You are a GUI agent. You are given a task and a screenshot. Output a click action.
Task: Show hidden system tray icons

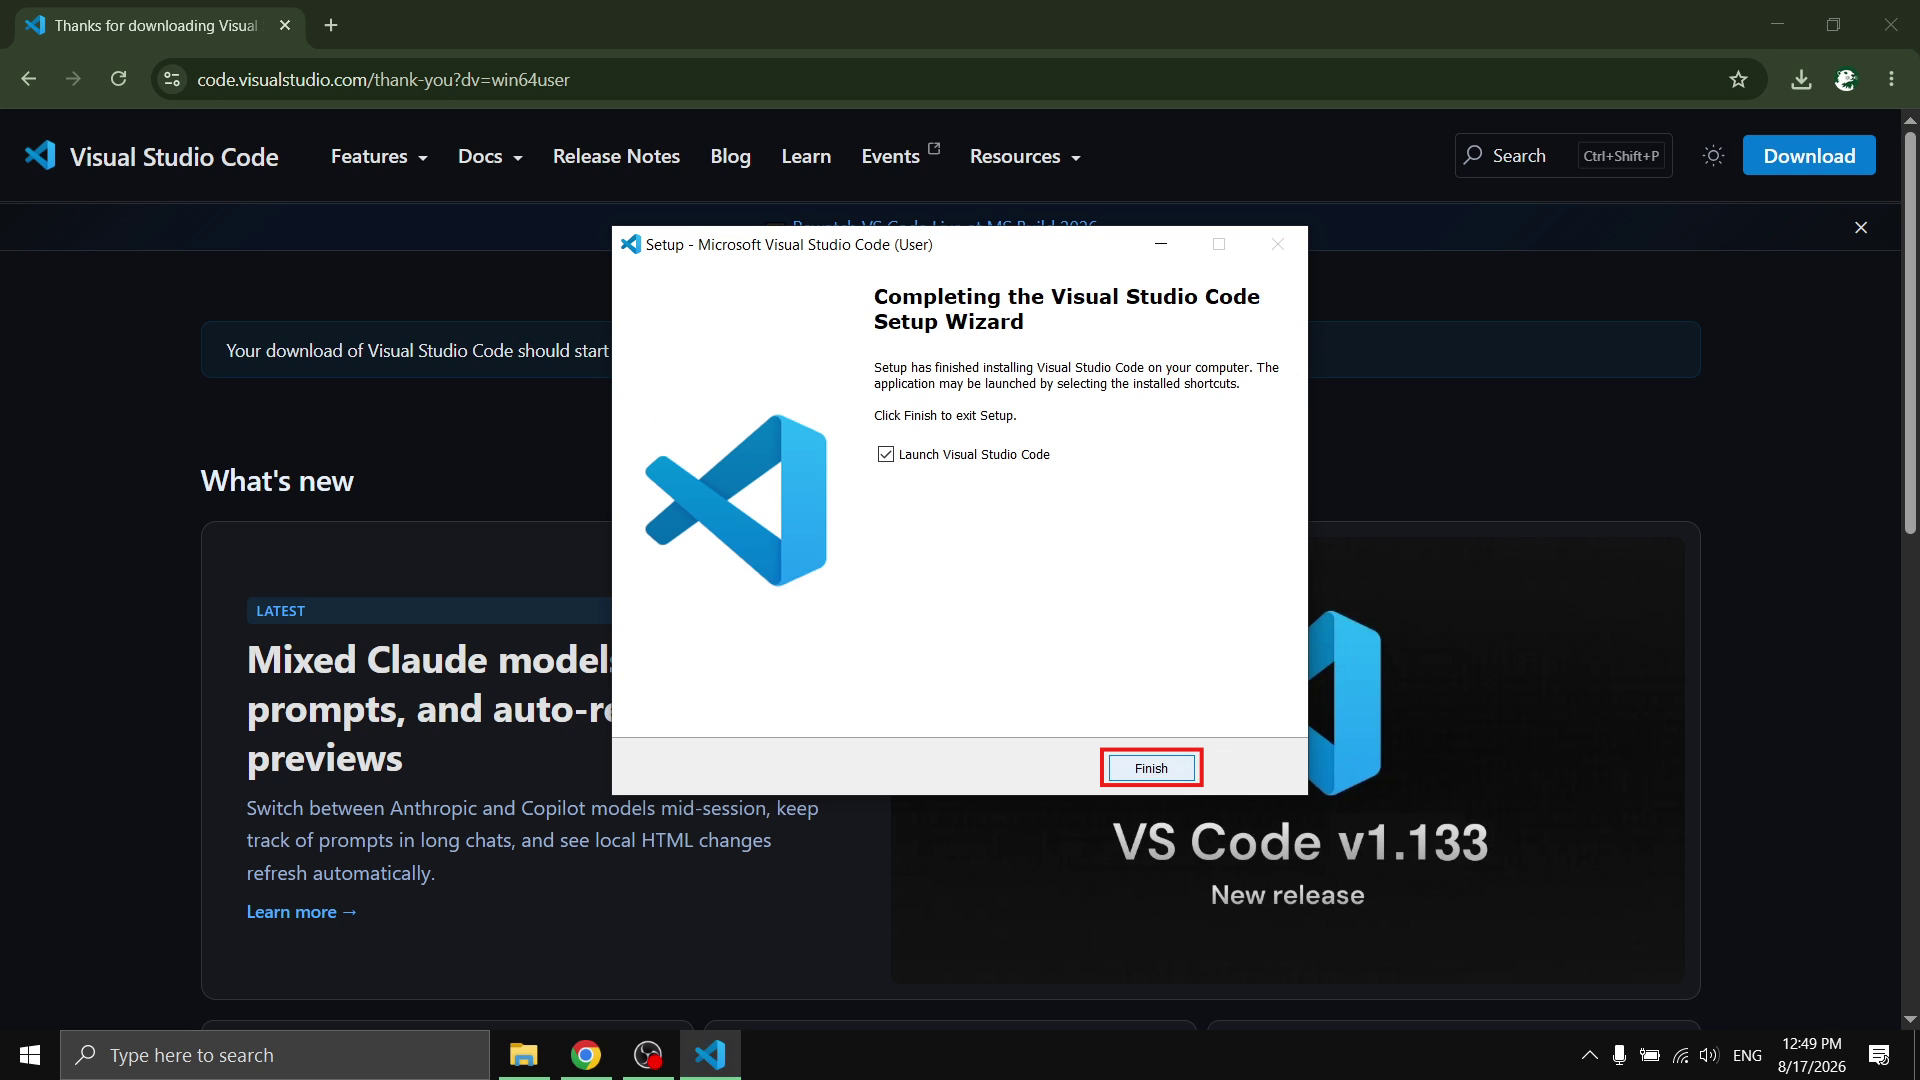[x=1589, y=1055]
